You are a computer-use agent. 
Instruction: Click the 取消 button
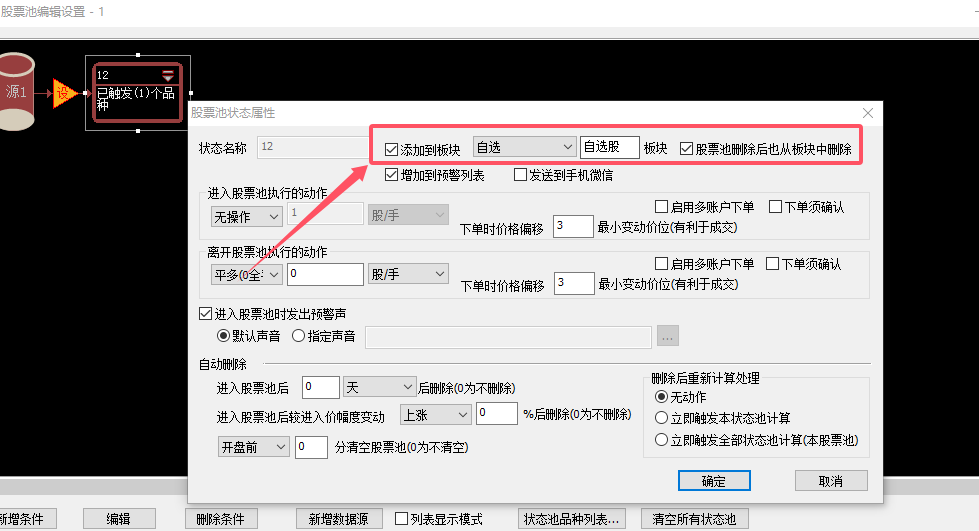[831, 481]
